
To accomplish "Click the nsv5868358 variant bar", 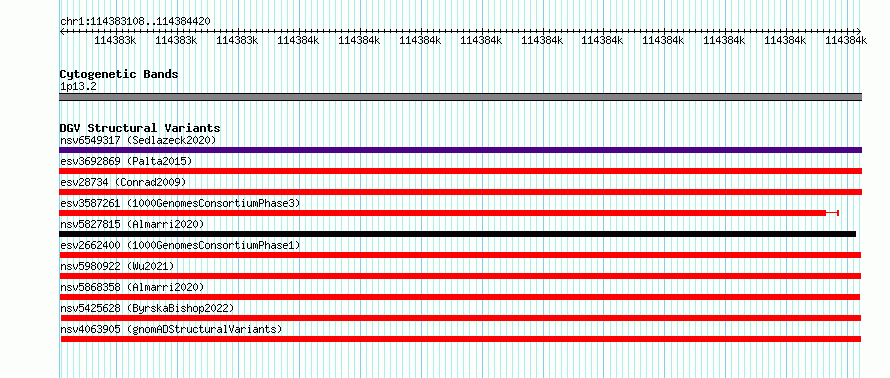I will tap(459, 297).
